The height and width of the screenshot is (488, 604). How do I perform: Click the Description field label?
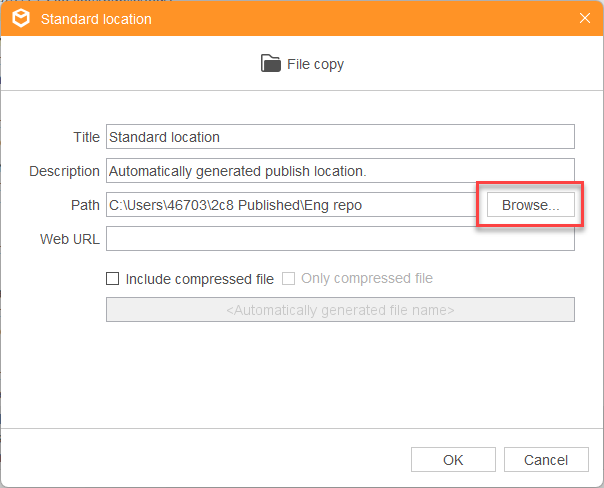tap(64, 171)
